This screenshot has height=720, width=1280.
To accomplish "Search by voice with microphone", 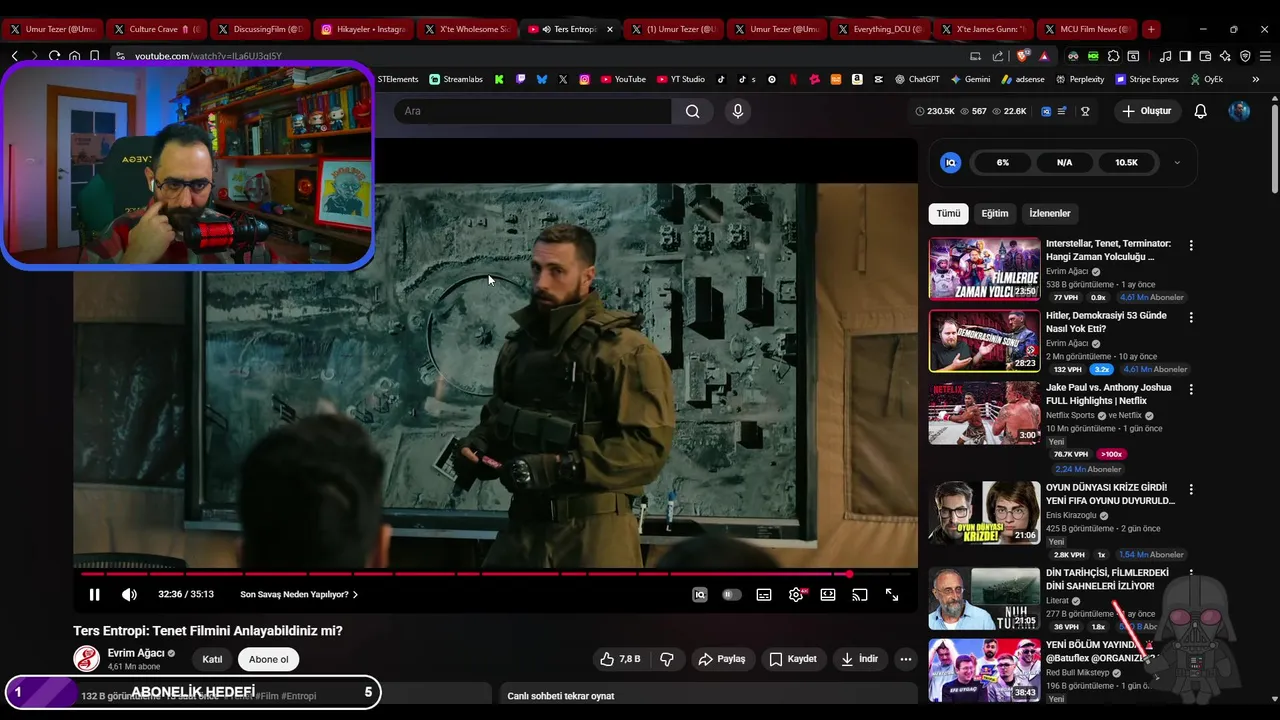I will tap(738, 111).
